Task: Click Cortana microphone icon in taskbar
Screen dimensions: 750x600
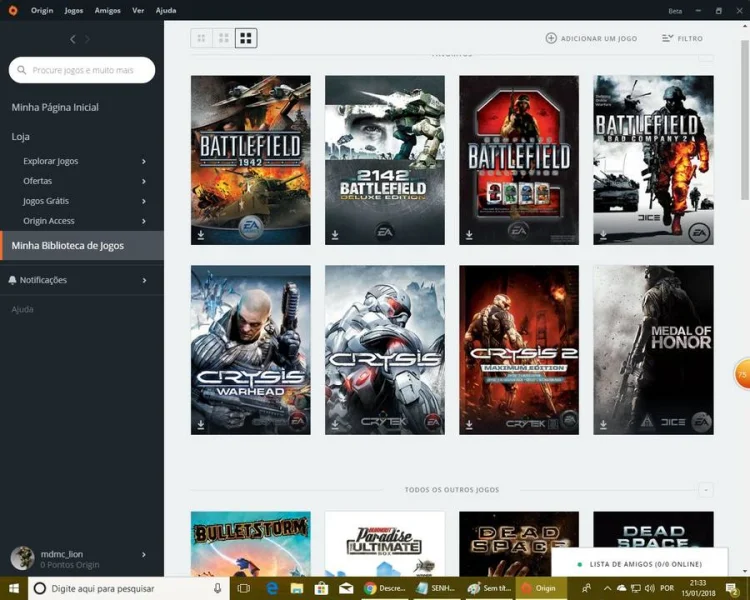Action: pyautogui.click(x=218, y=588)
